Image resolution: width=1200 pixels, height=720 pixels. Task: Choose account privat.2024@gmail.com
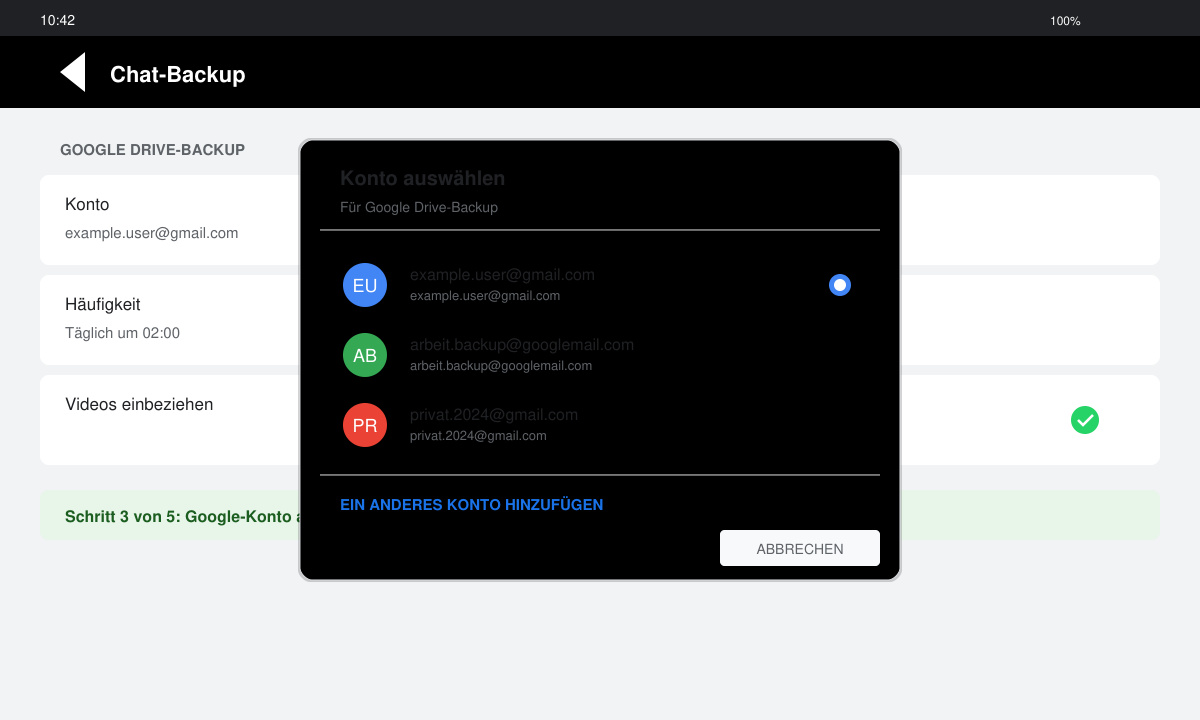[600, 425]
